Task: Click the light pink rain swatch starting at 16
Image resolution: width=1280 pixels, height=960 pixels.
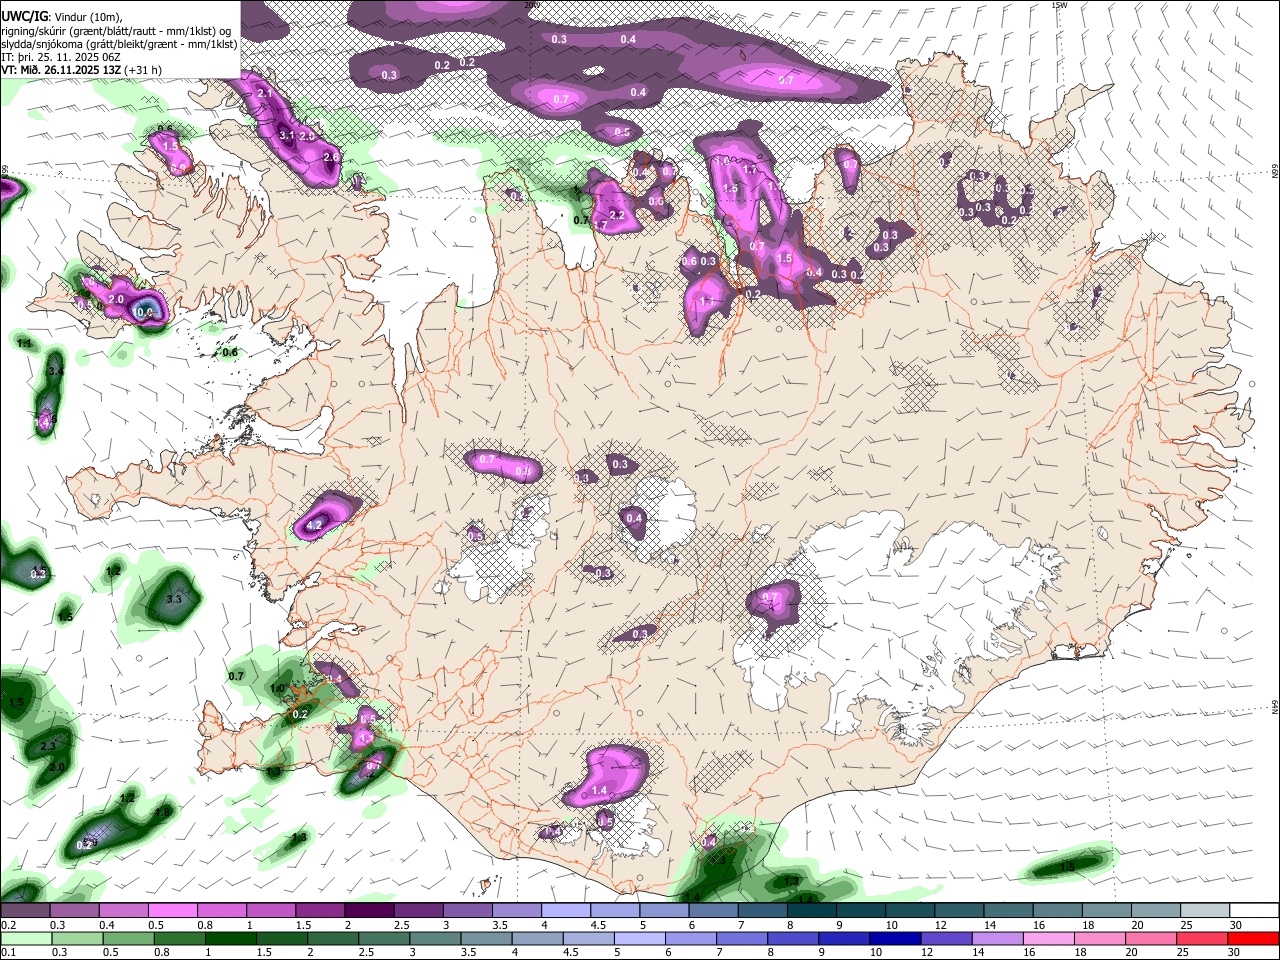Action: tap(1048, 938)
